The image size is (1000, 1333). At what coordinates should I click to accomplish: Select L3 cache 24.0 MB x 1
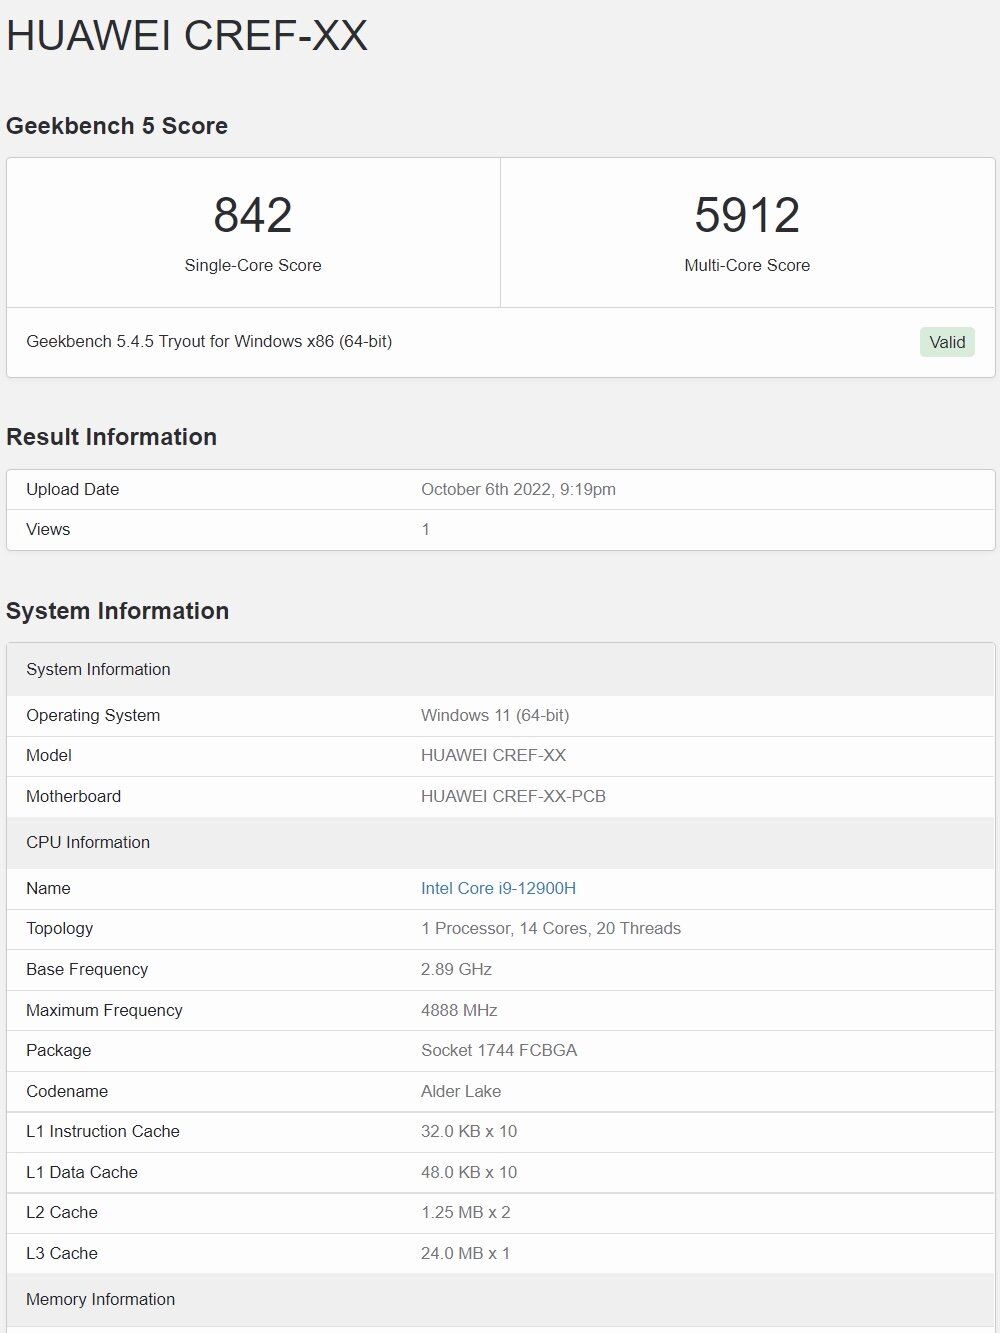465,1253
